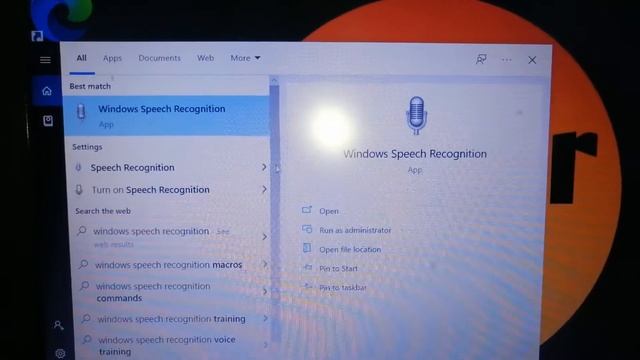
Task: Click Open file location
Action: [350, 249]
